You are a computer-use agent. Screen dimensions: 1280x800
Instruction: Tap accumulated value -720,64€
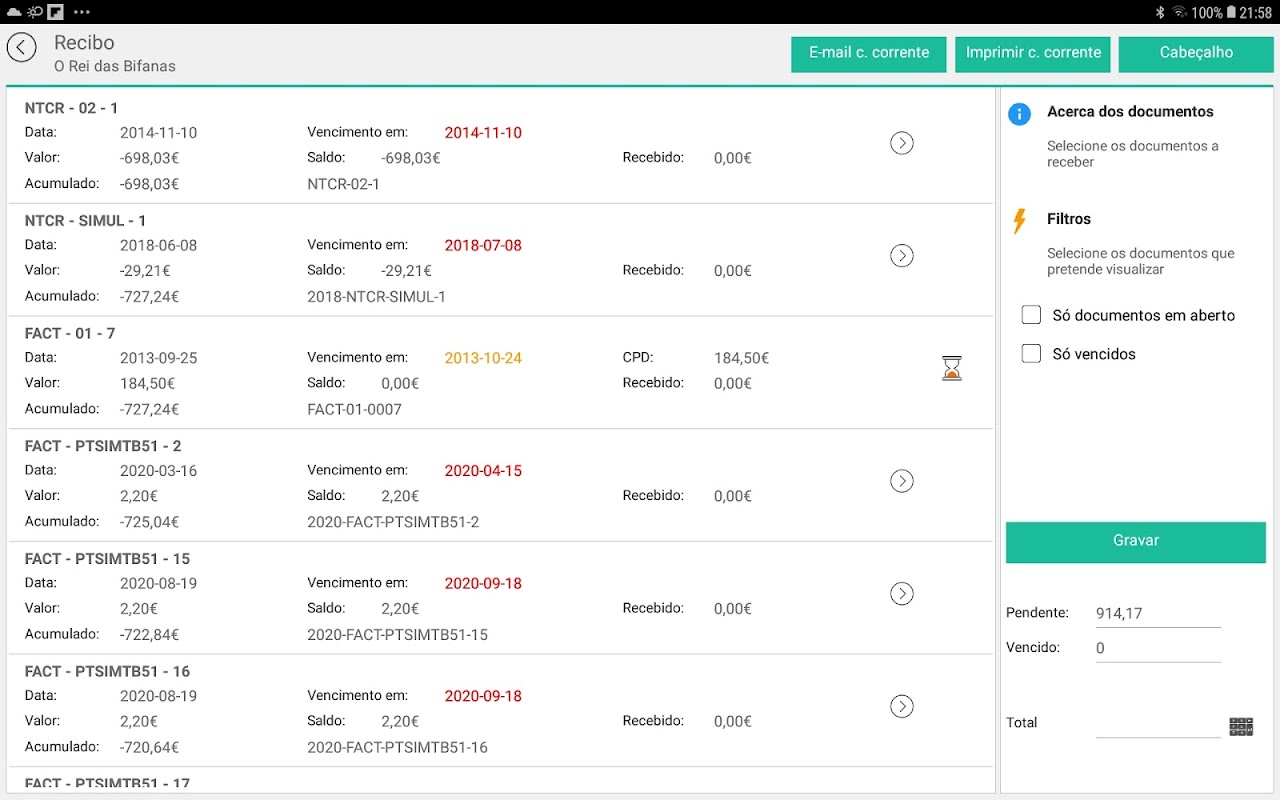[x=149, y=748]
